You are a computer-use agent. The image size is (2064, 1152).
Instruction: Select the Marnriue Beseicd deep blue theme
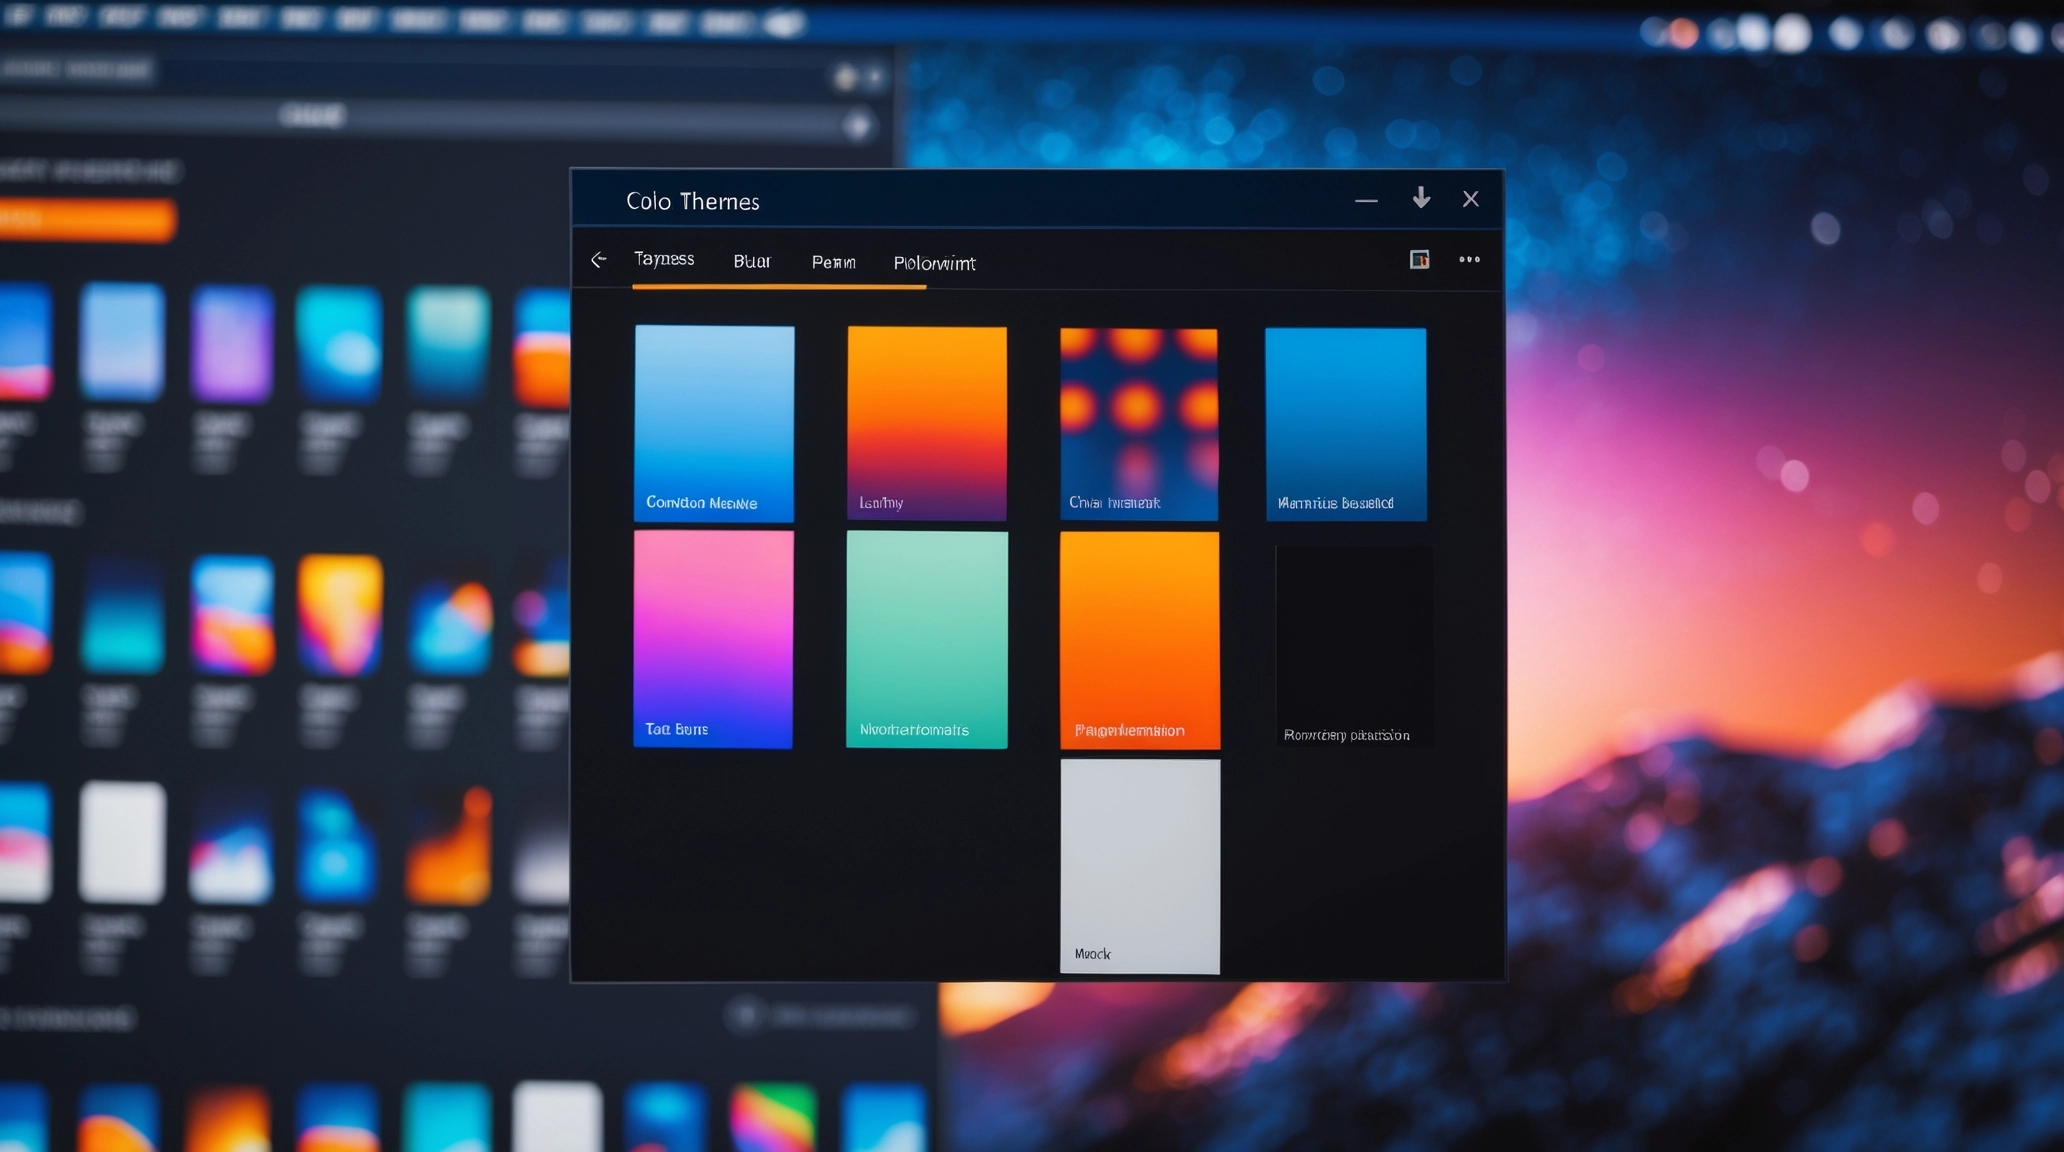[1346, 423]
